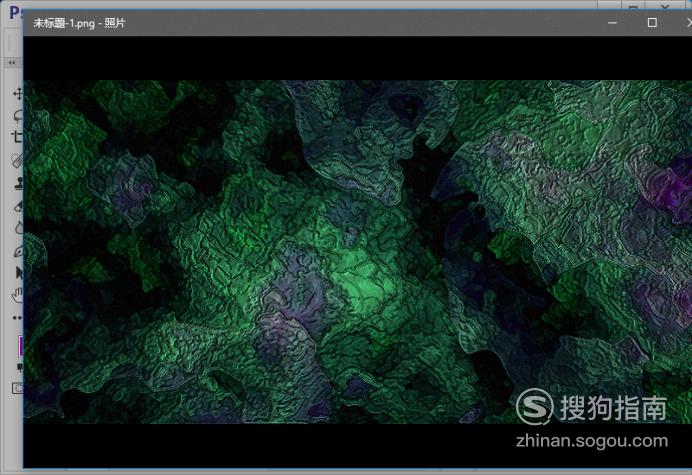
Task: Maximize the Photos viewer window
Action: (x=652, y=23)
